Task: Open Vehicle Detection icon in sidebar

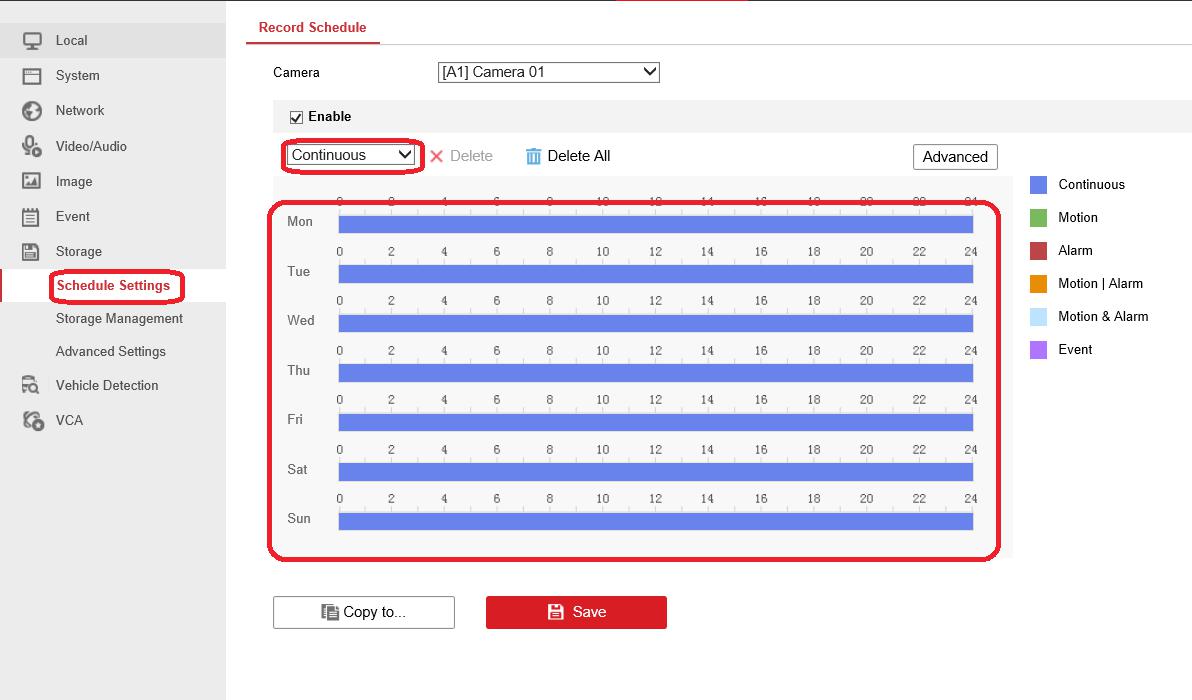Action: pos(32,385)
